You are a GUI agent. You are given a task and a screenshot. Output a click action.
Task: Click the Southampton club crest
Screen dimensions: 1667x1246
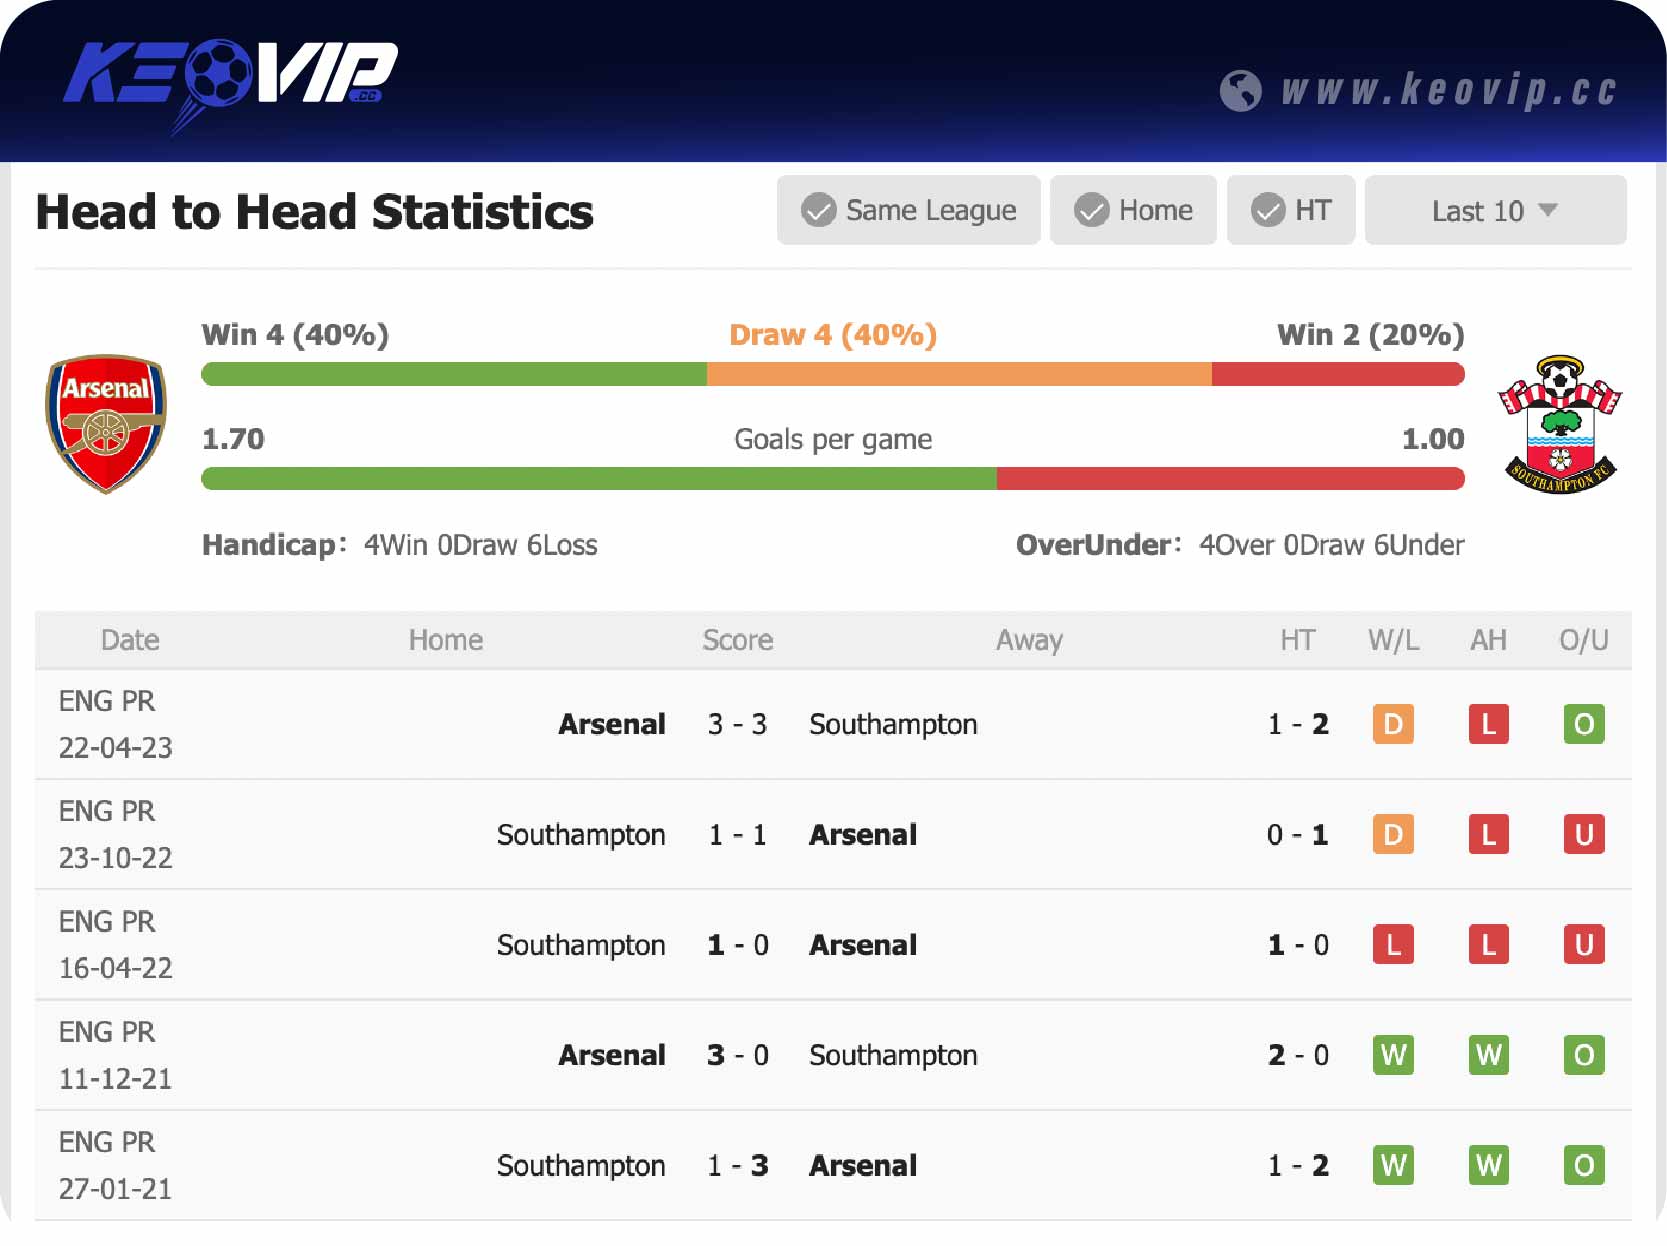coord(1561,422)
